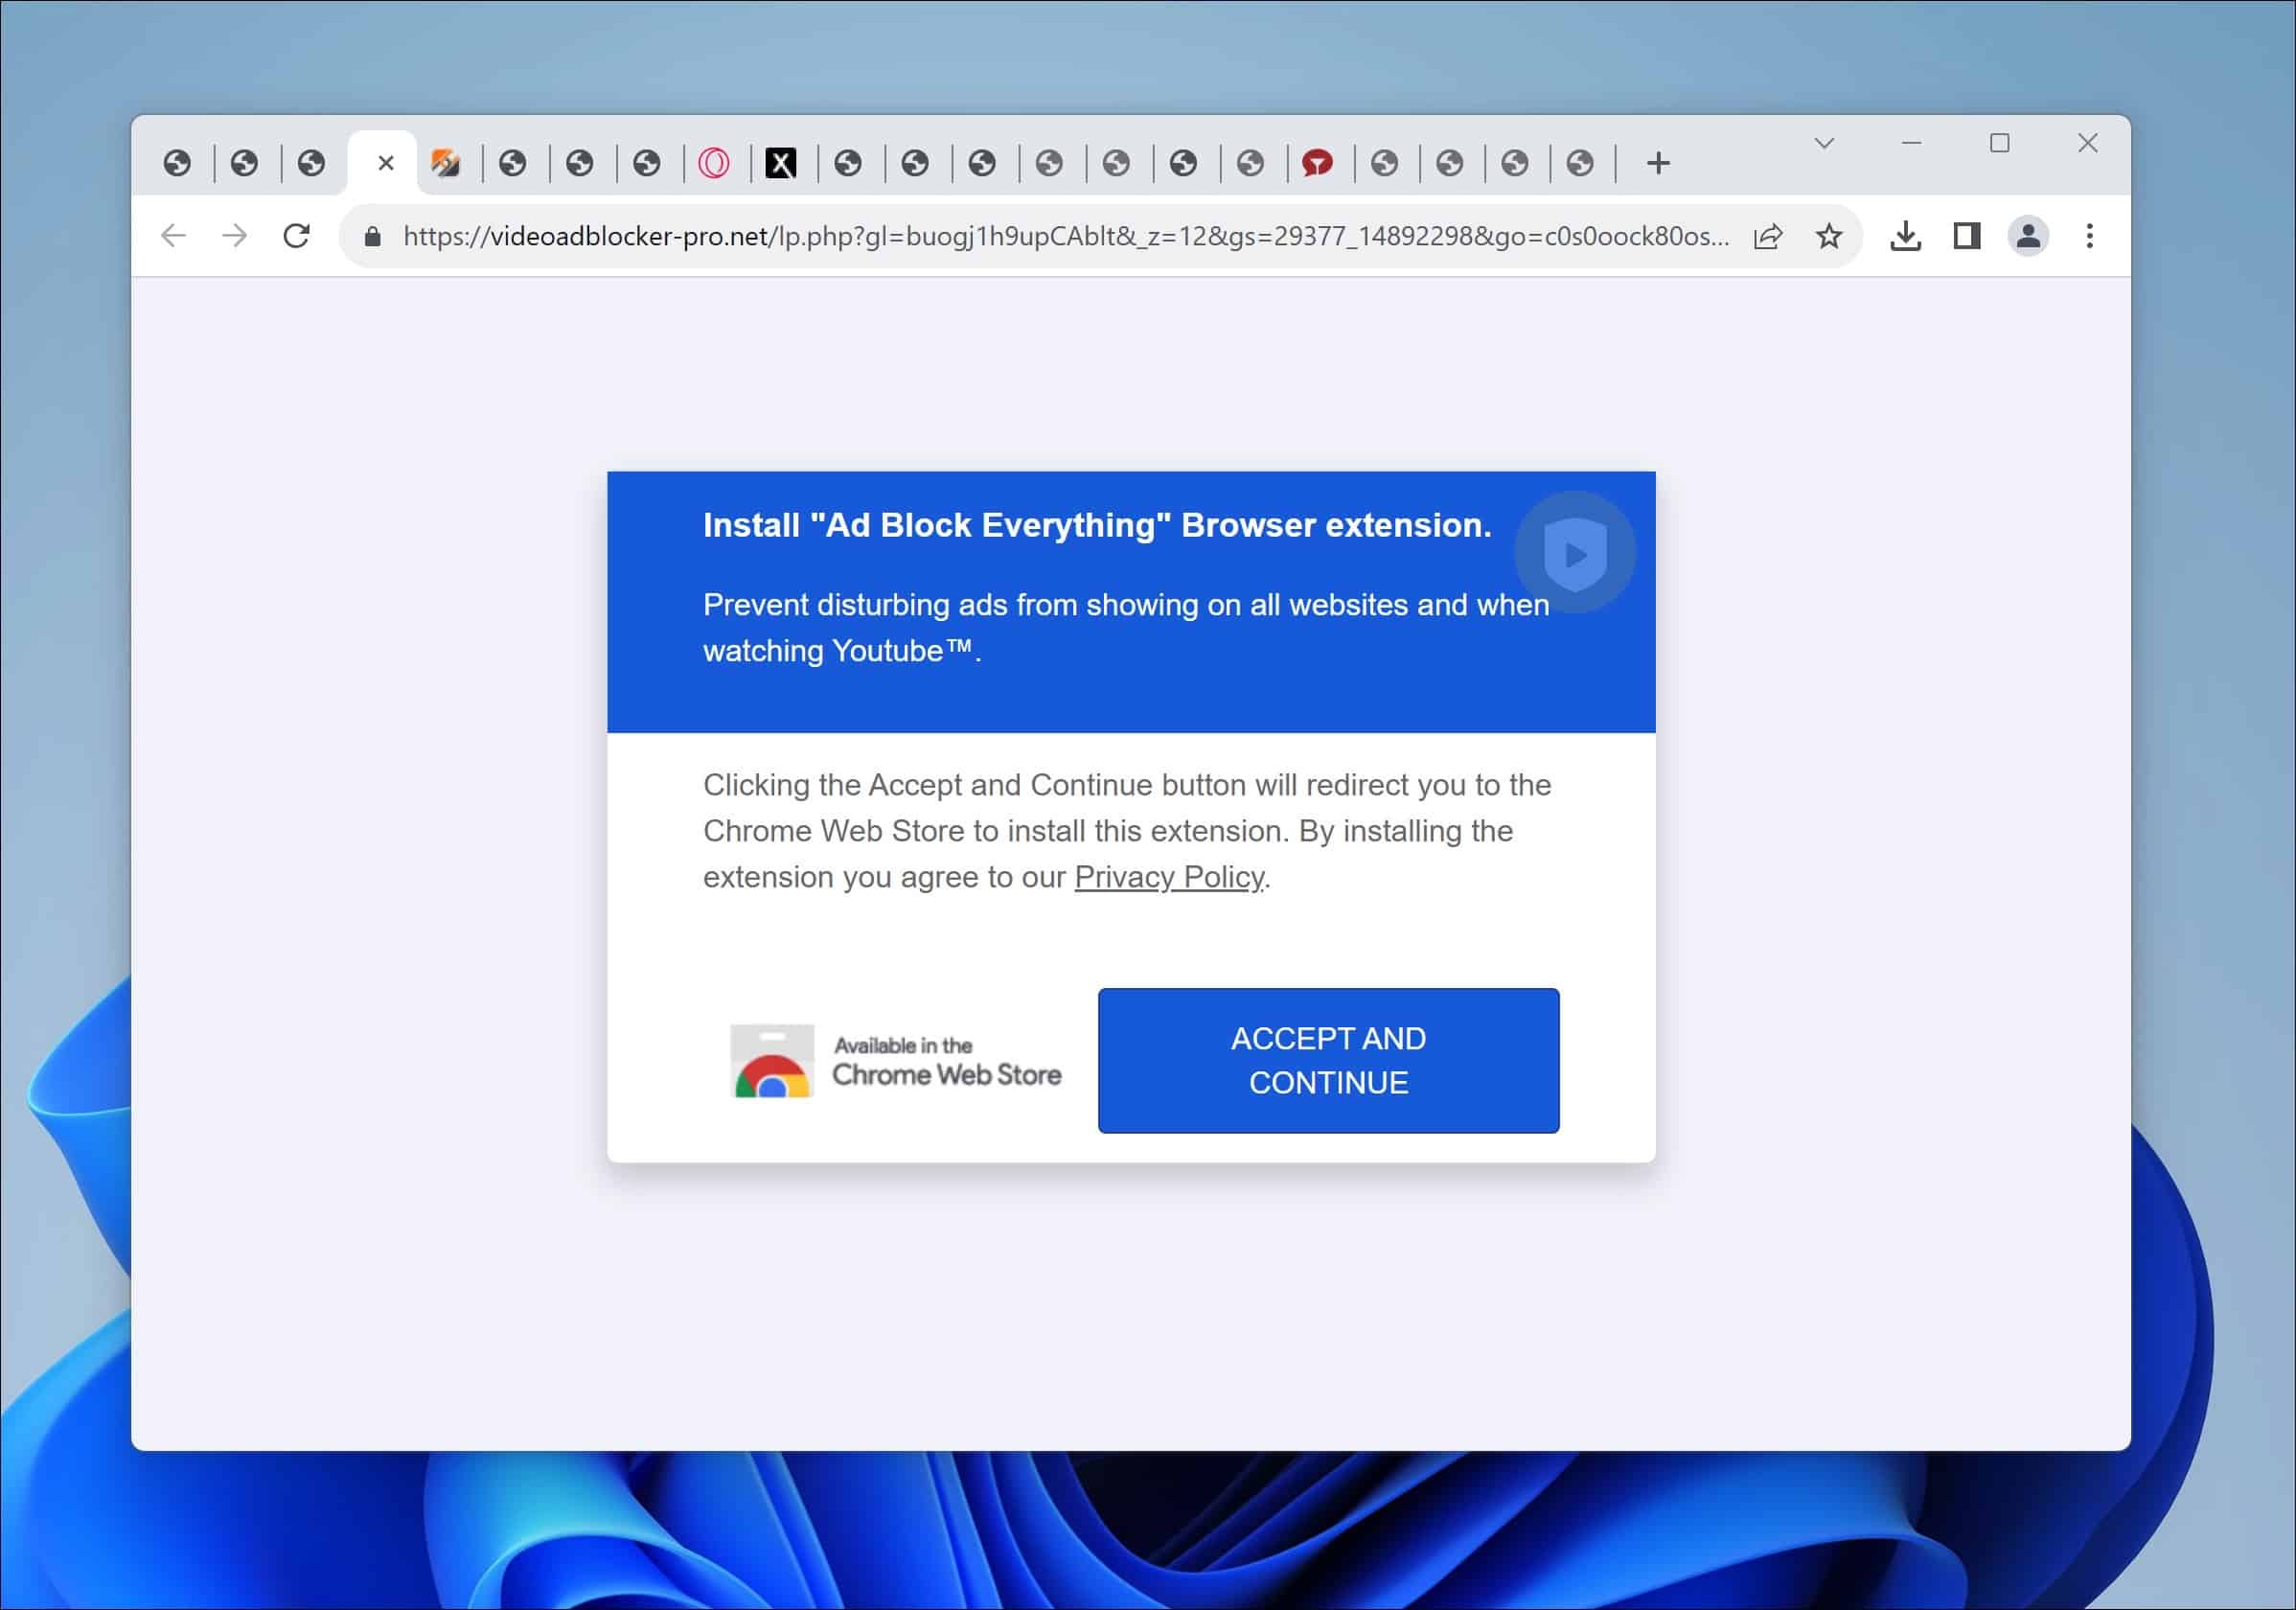Open the profile avatar menu
2296x1610 pixels.
[2028, 236]
